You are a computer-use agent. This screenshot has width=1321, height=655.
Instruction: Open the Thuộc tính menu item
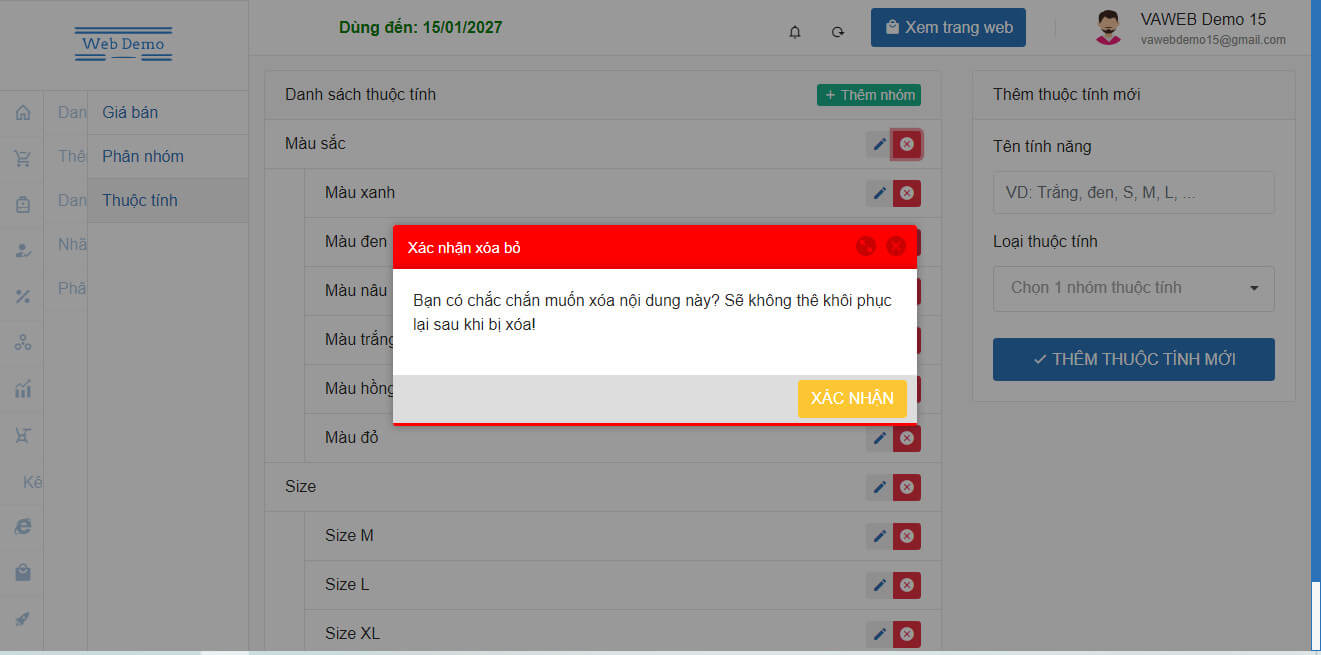140,201
